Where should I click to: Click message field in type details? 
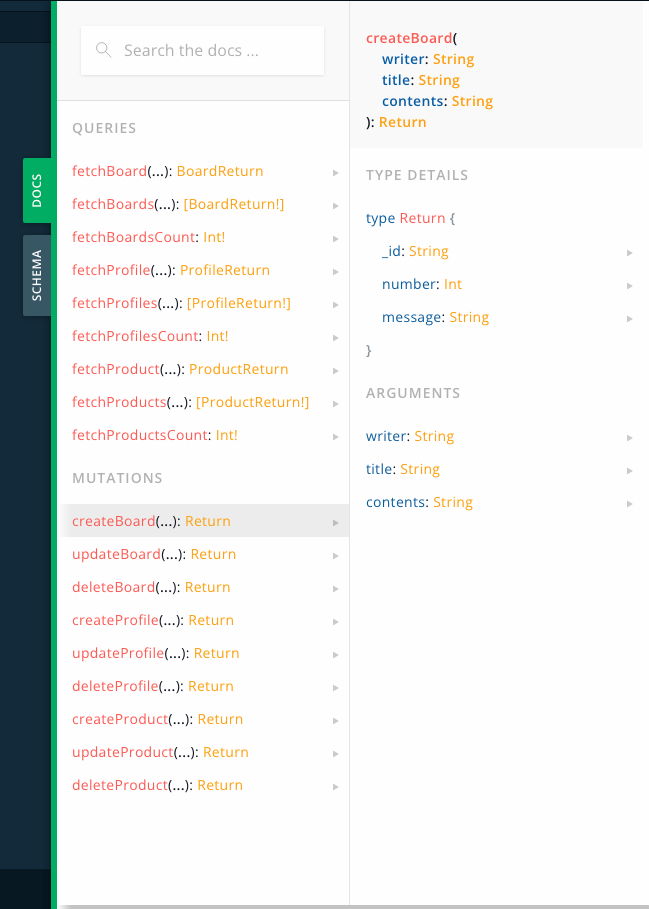[x=412, y=318]
